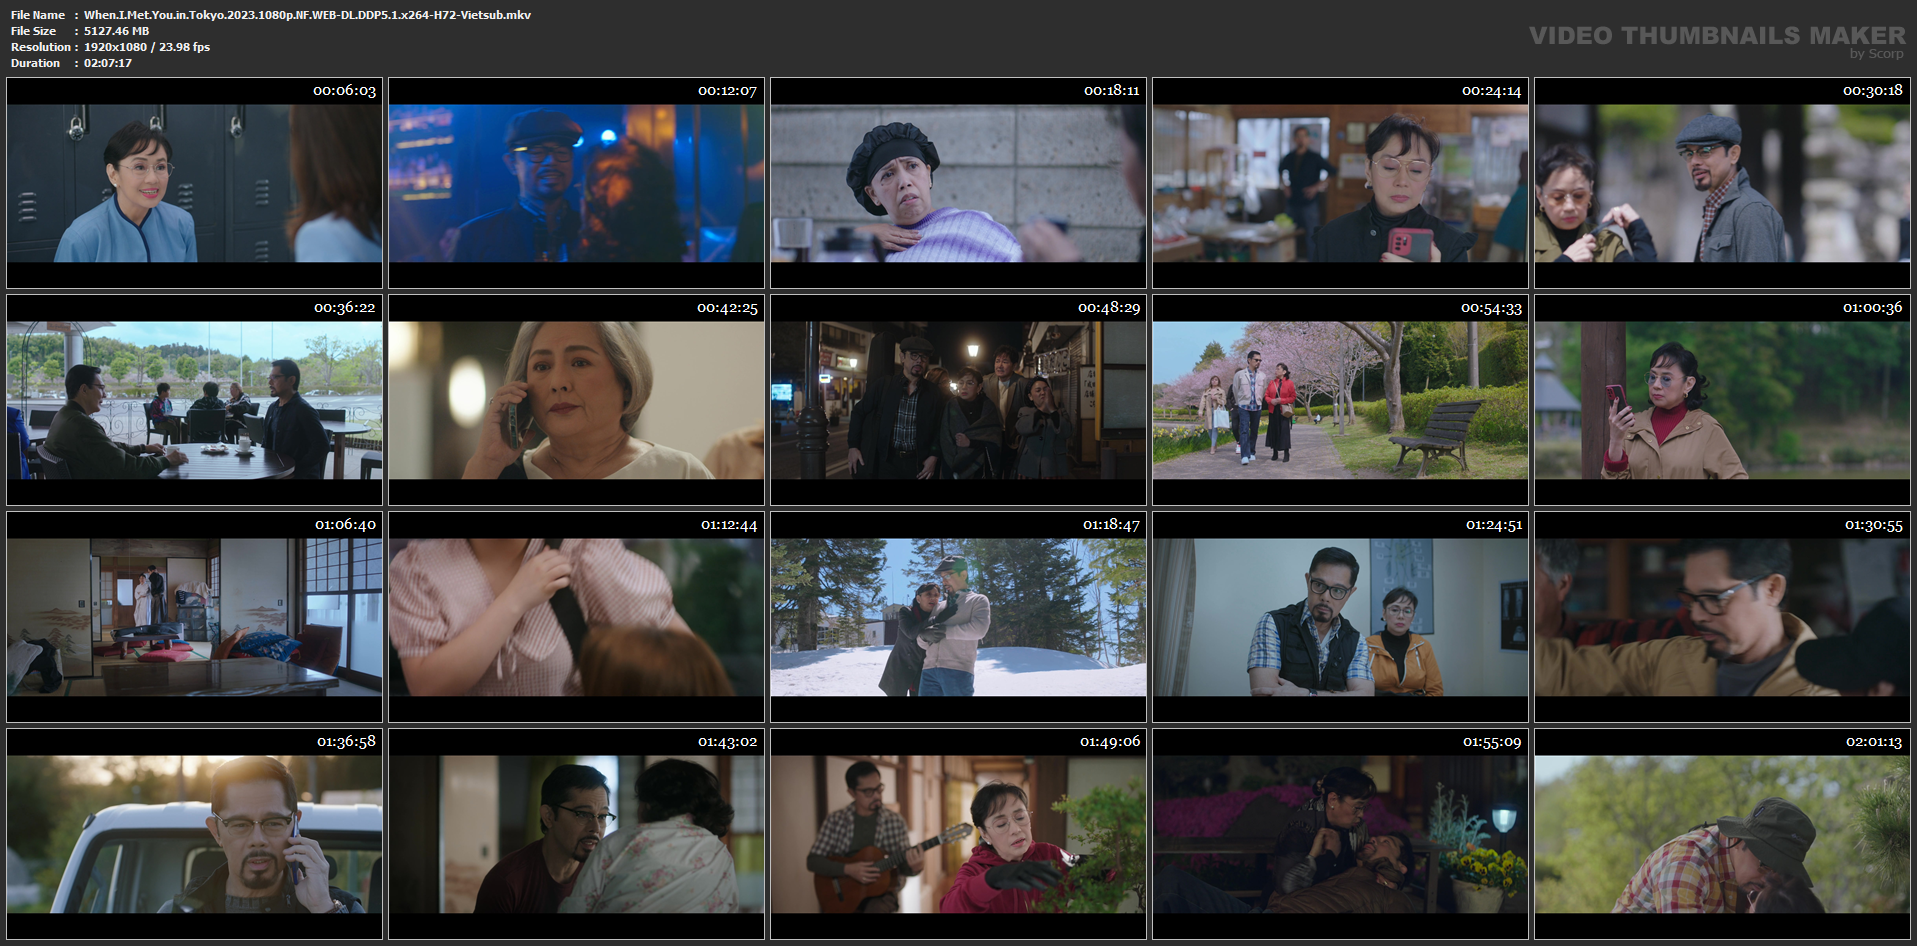Viewport: 1917px width, 946px height.
Task: Click the Resolution label
Action: pyautogui.click(x=41, y=47)
